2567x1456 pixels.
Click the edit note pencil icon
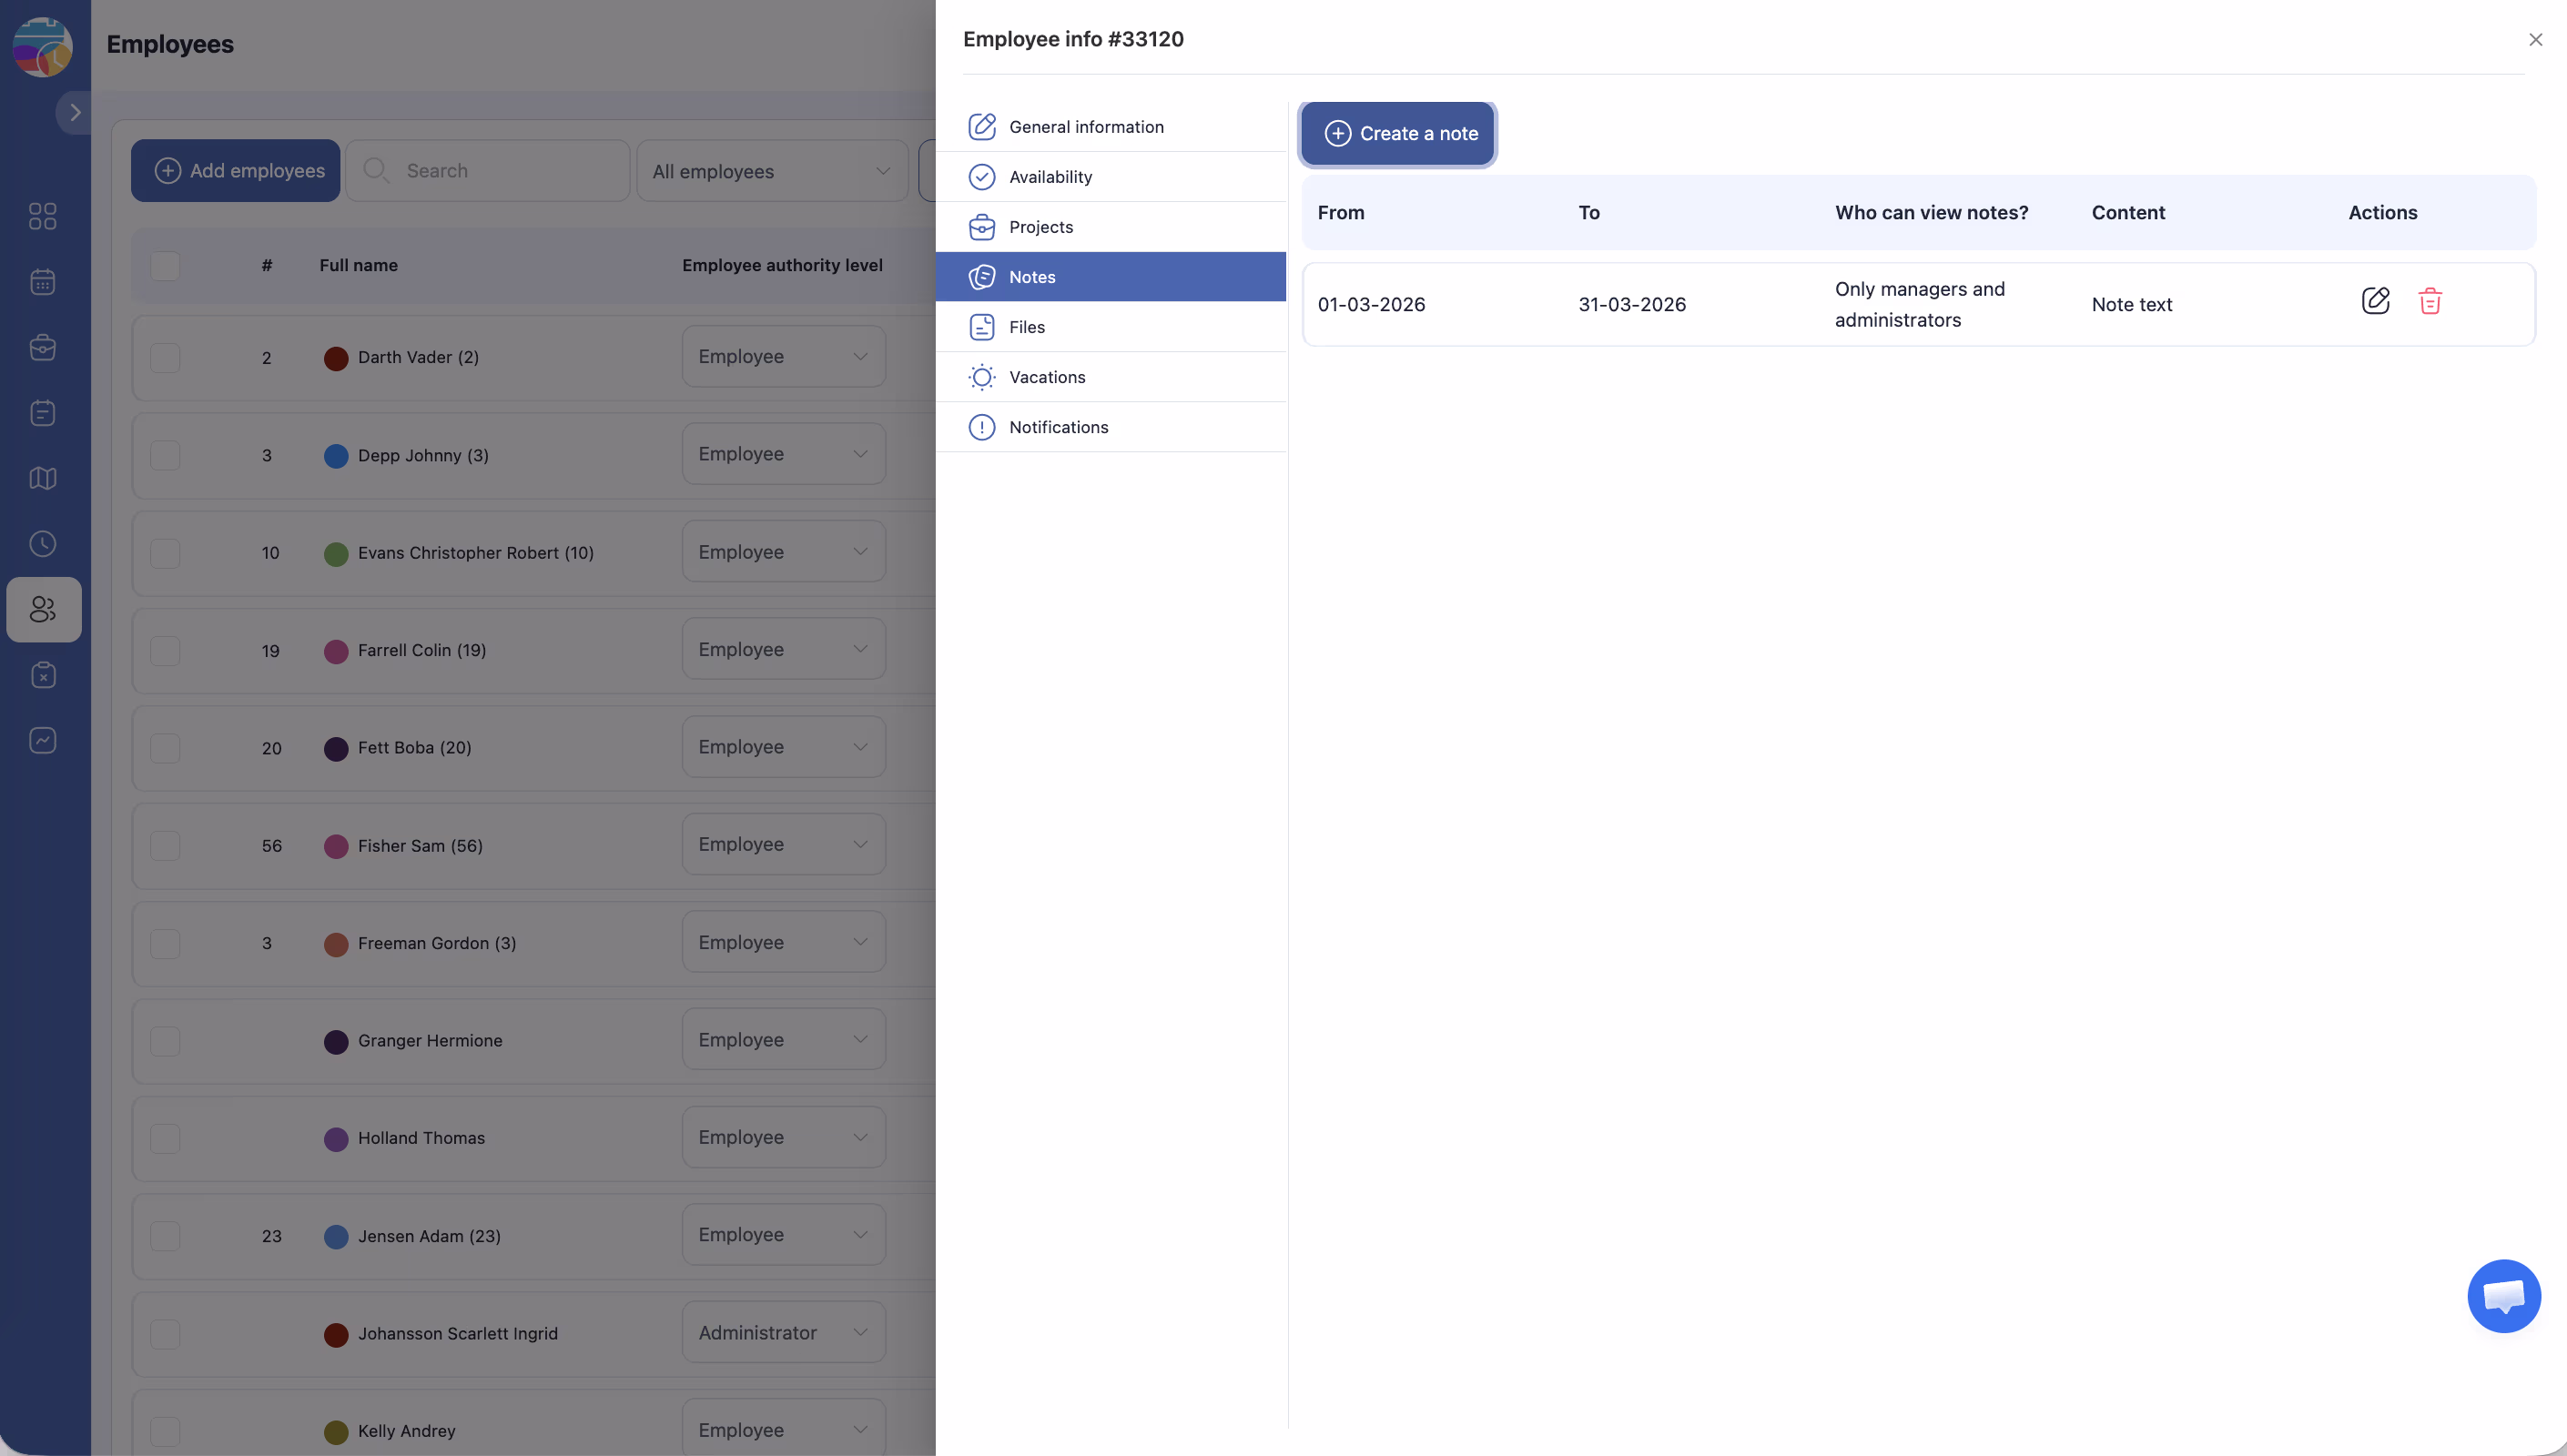click(x=2375, y=301)
